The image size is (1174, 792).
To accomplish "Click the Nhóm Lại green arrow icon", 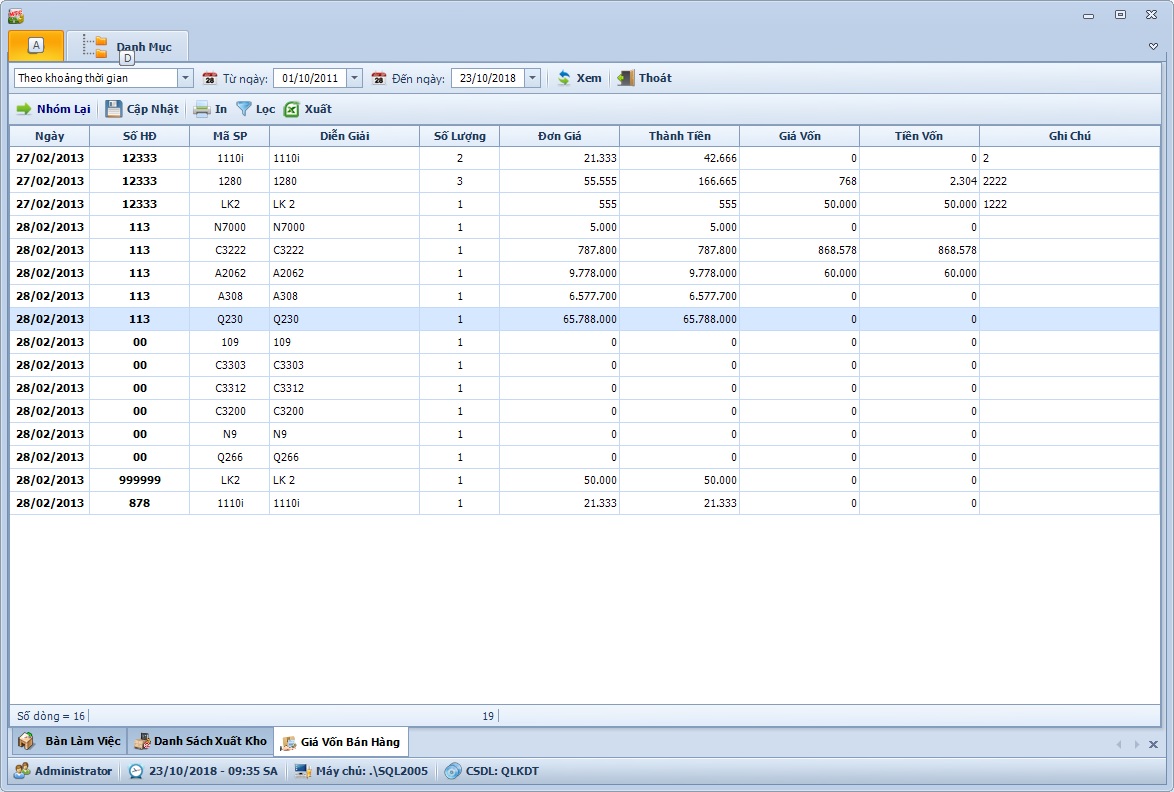I will click(24, 109).
